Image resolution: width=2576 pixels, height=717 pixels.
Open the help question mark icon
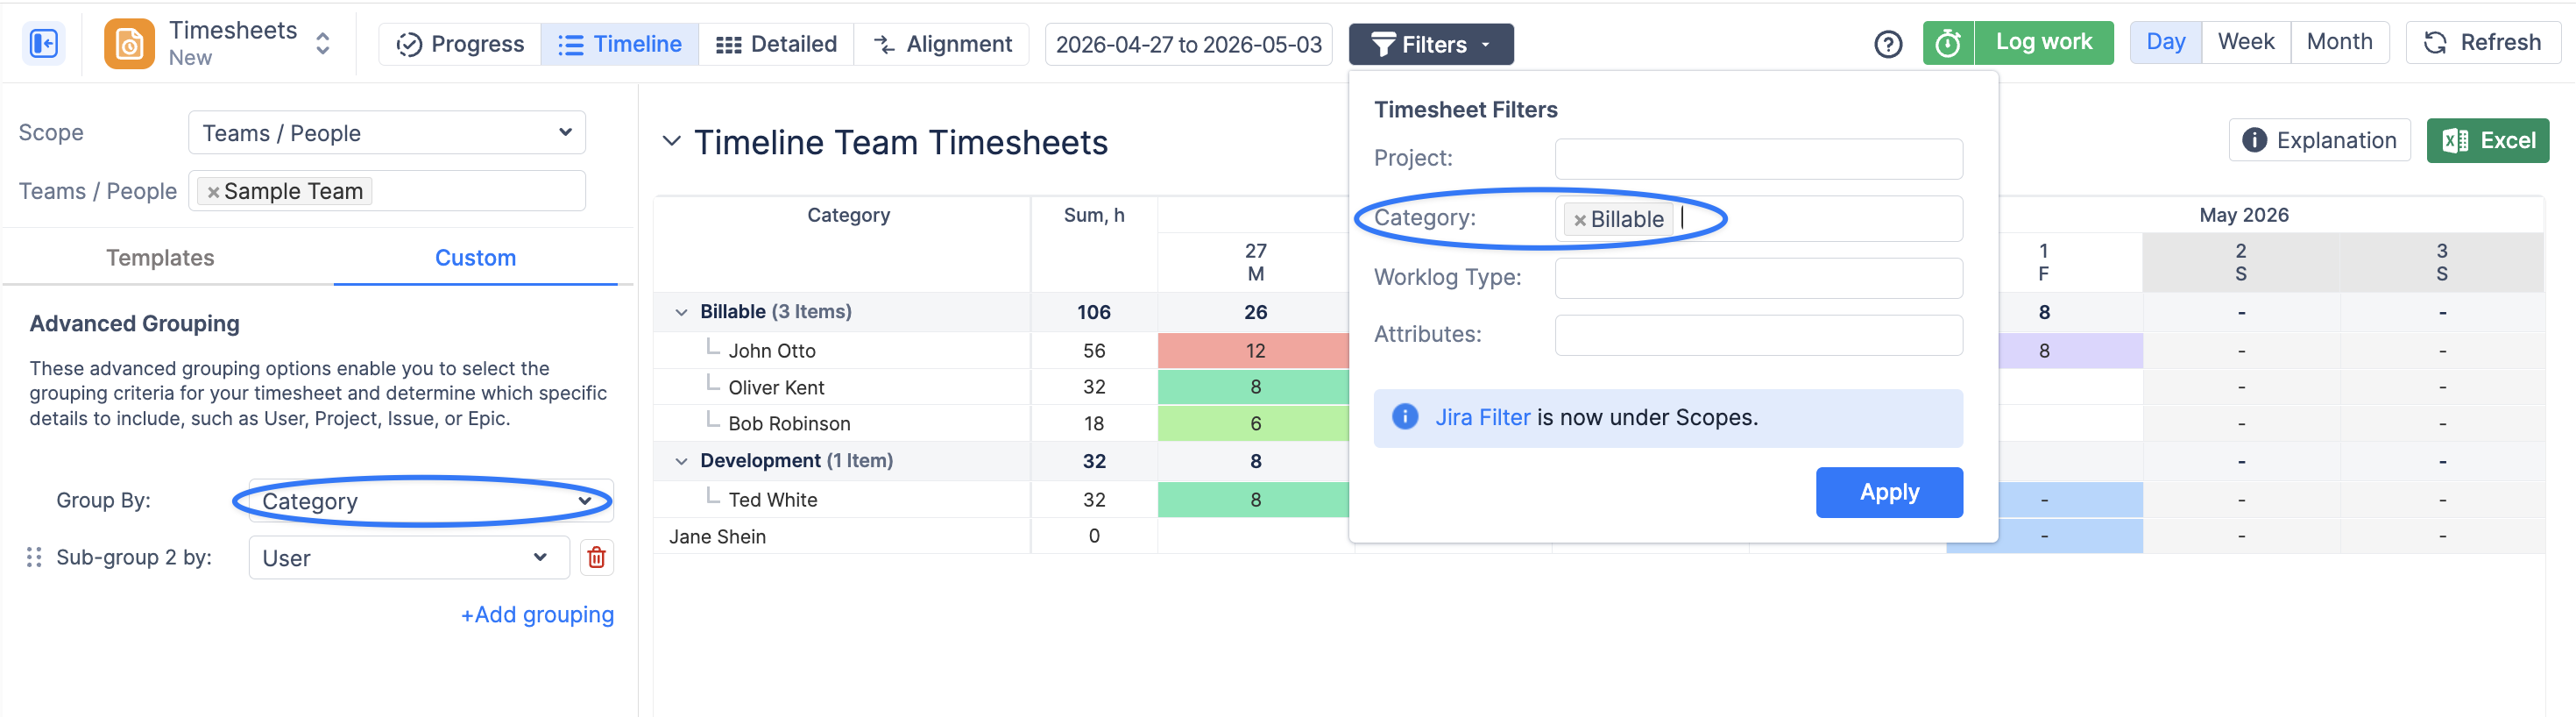1888,44
